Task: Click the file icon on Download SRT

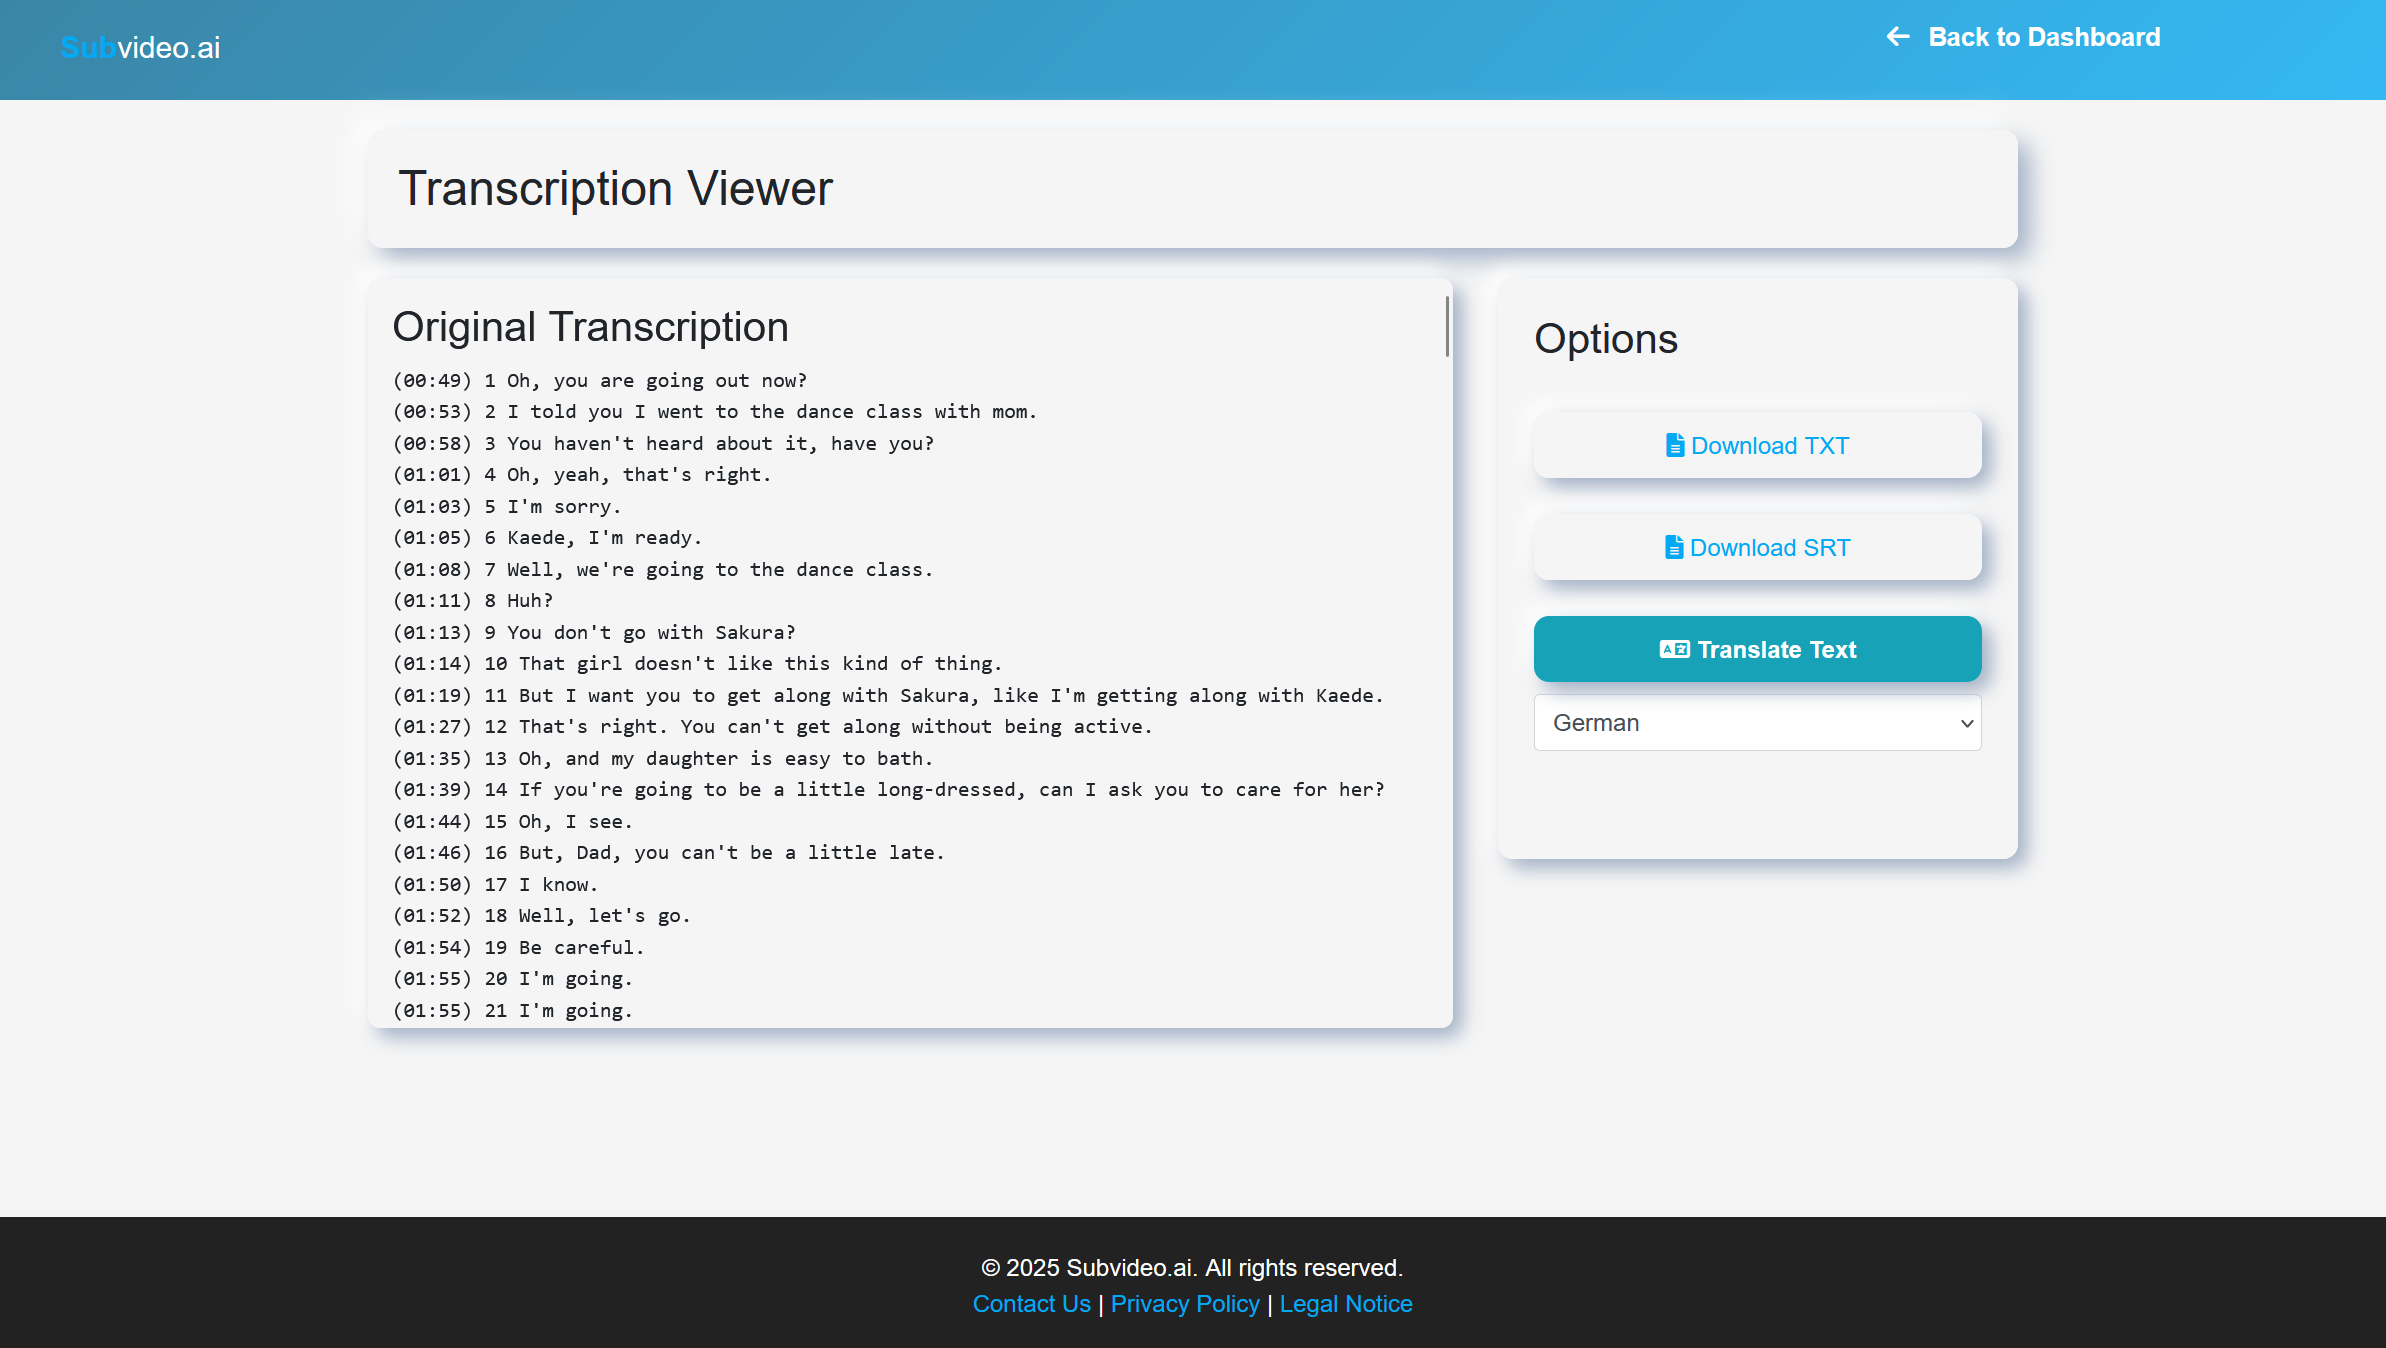Action: 1673,547
